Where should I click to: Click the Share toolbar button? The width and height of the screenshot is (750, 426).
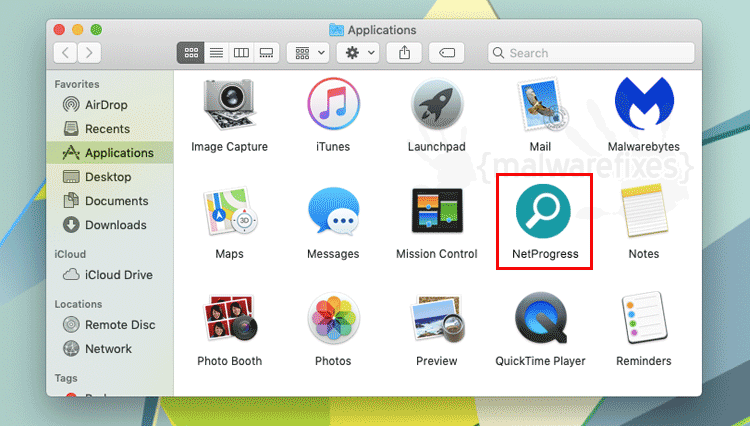404,53
